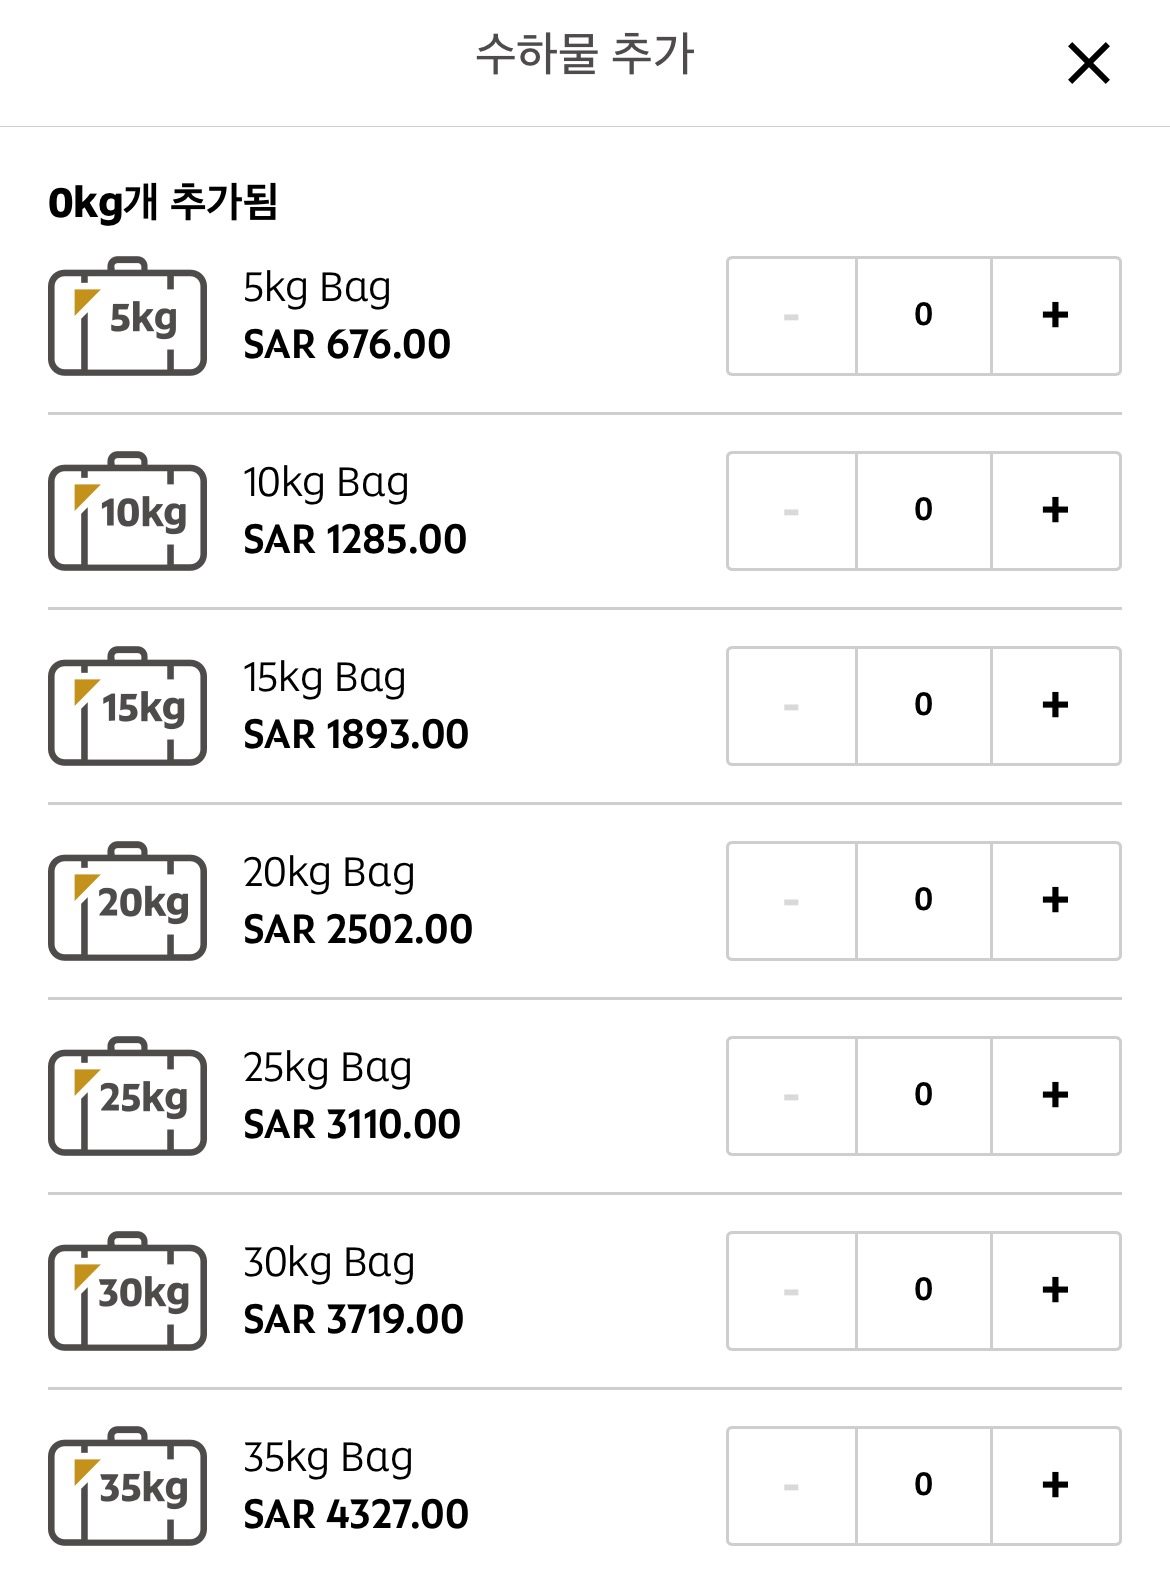This screenshot has height=1572, width=1170.
Task: Increment 35kg Bag quantity
Action: point(1056,1486)
